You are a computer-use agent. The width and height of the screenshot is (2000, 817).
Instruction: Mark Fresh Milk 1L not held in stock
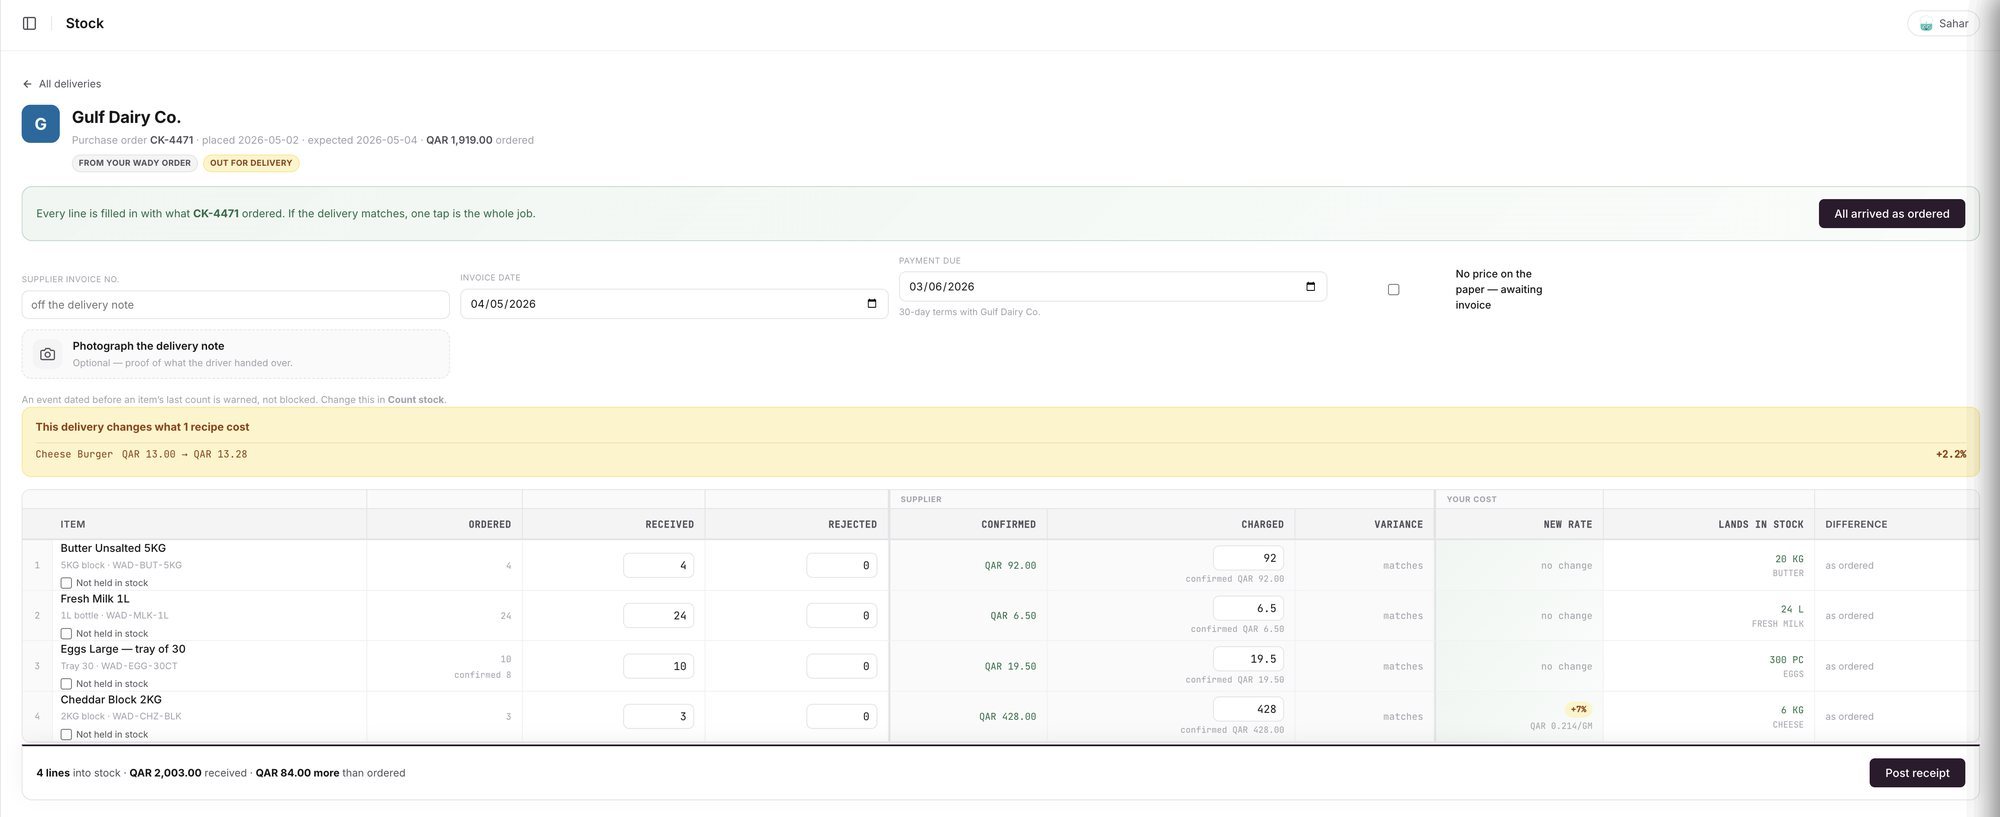tap(66, 634)
